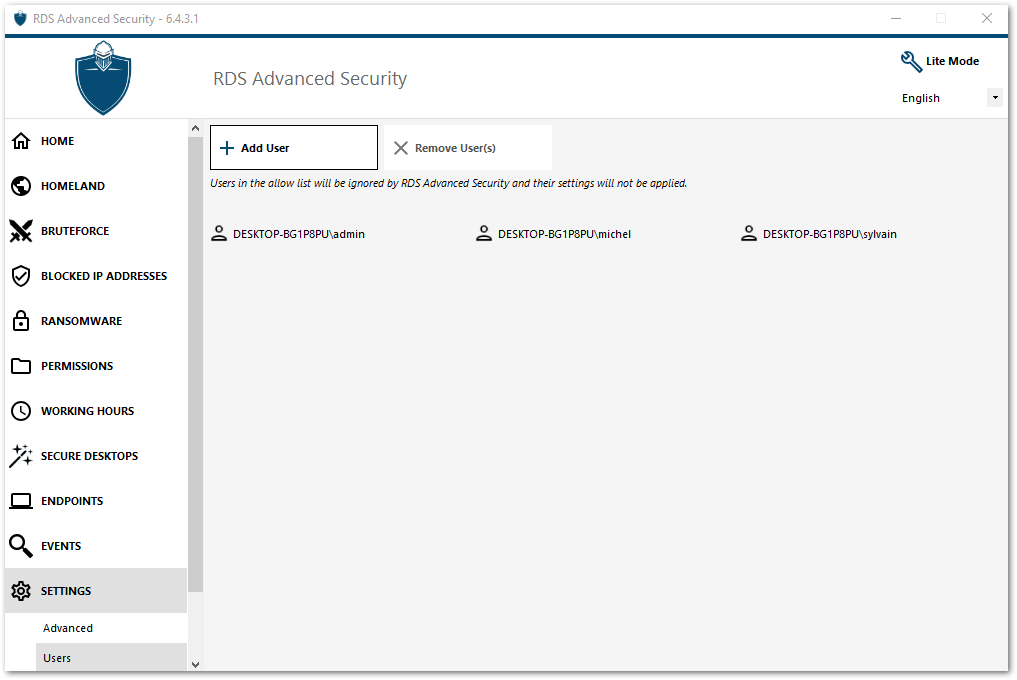Click the title bar shield app icon

(20, 19)
